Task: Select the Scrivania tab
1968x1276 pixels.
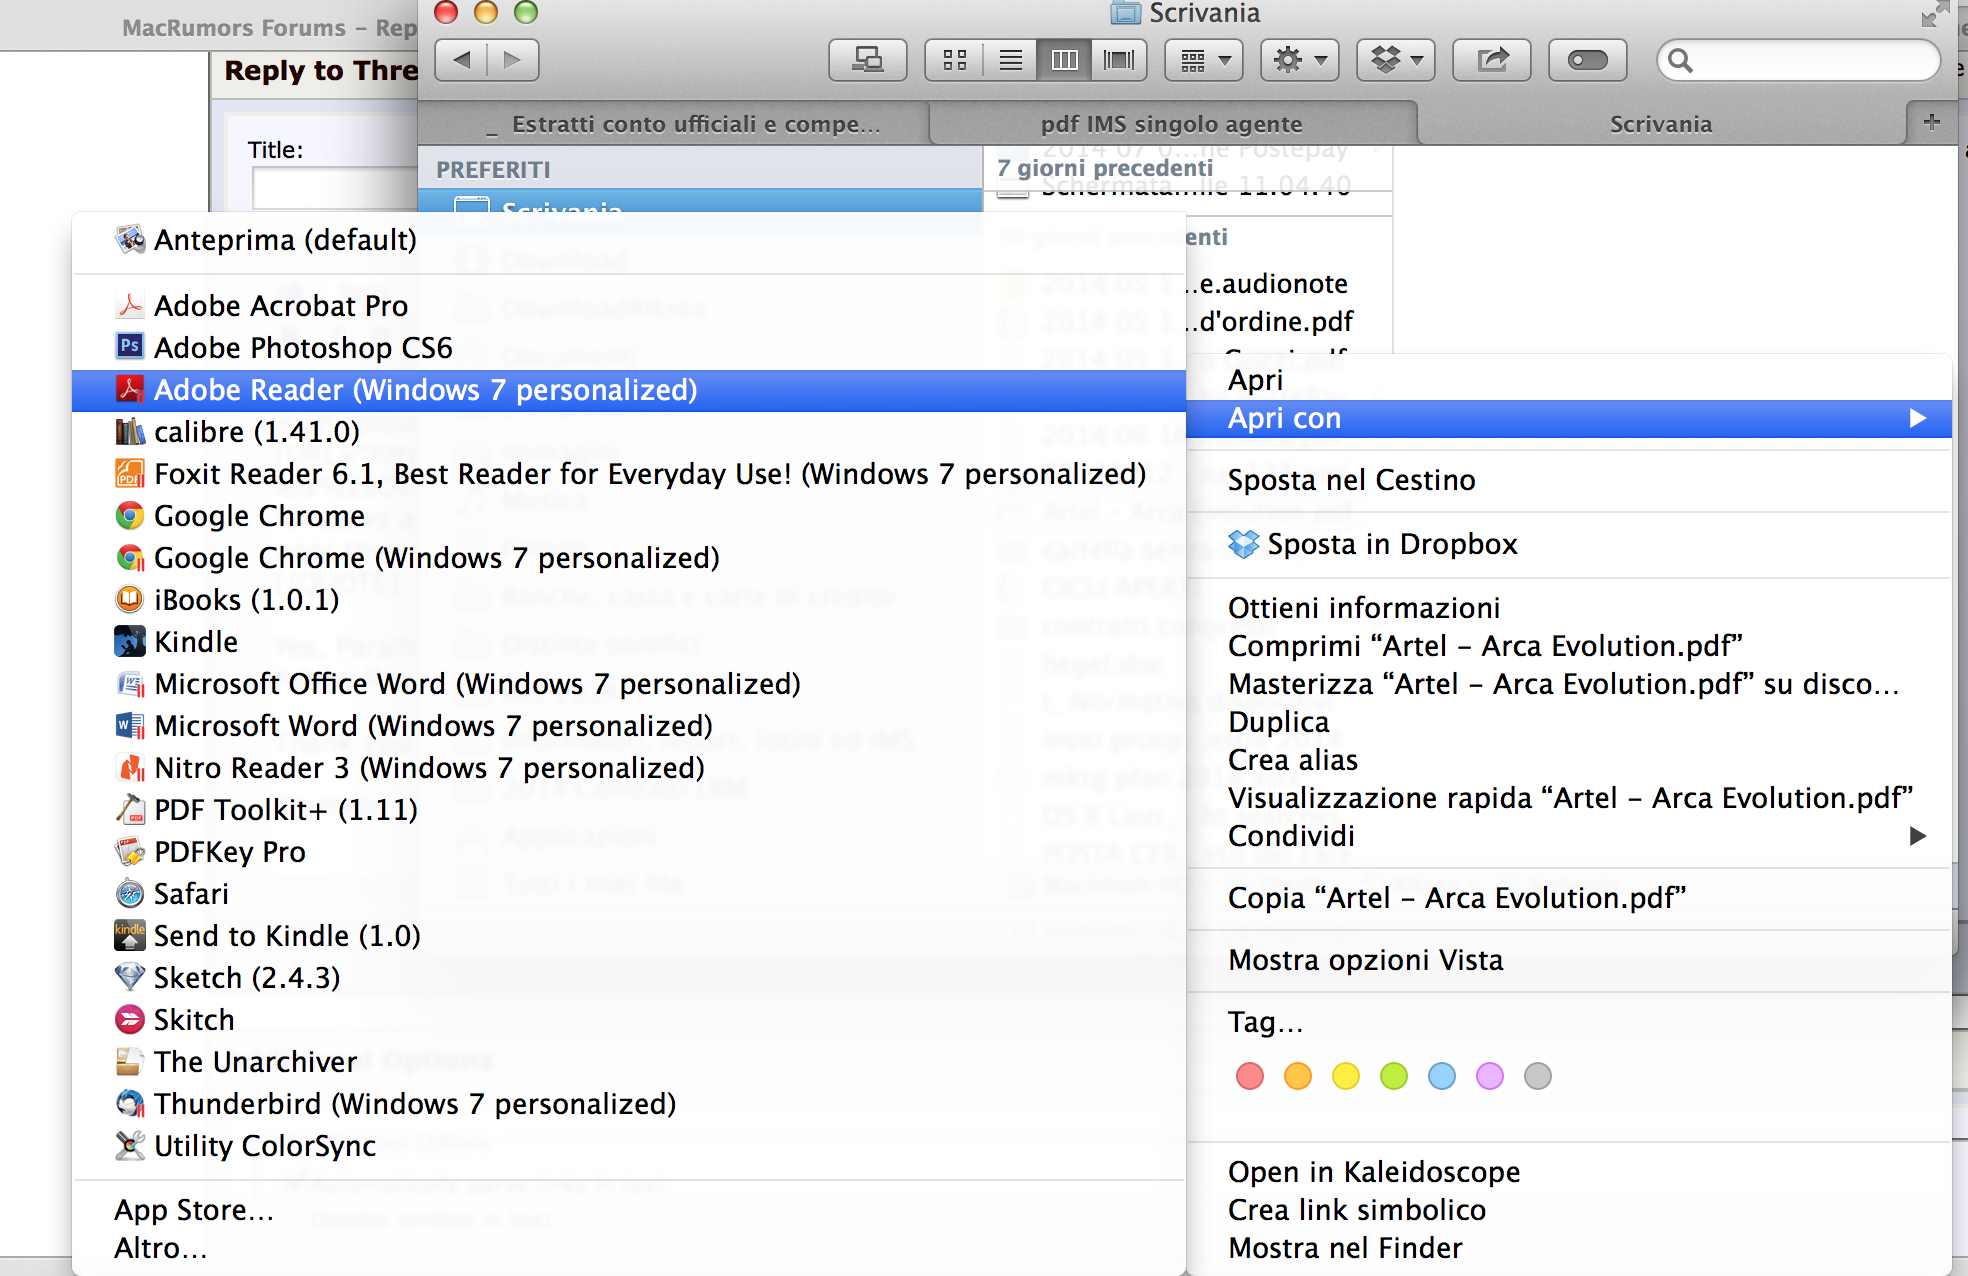Action: click(x=1661, y=124)
